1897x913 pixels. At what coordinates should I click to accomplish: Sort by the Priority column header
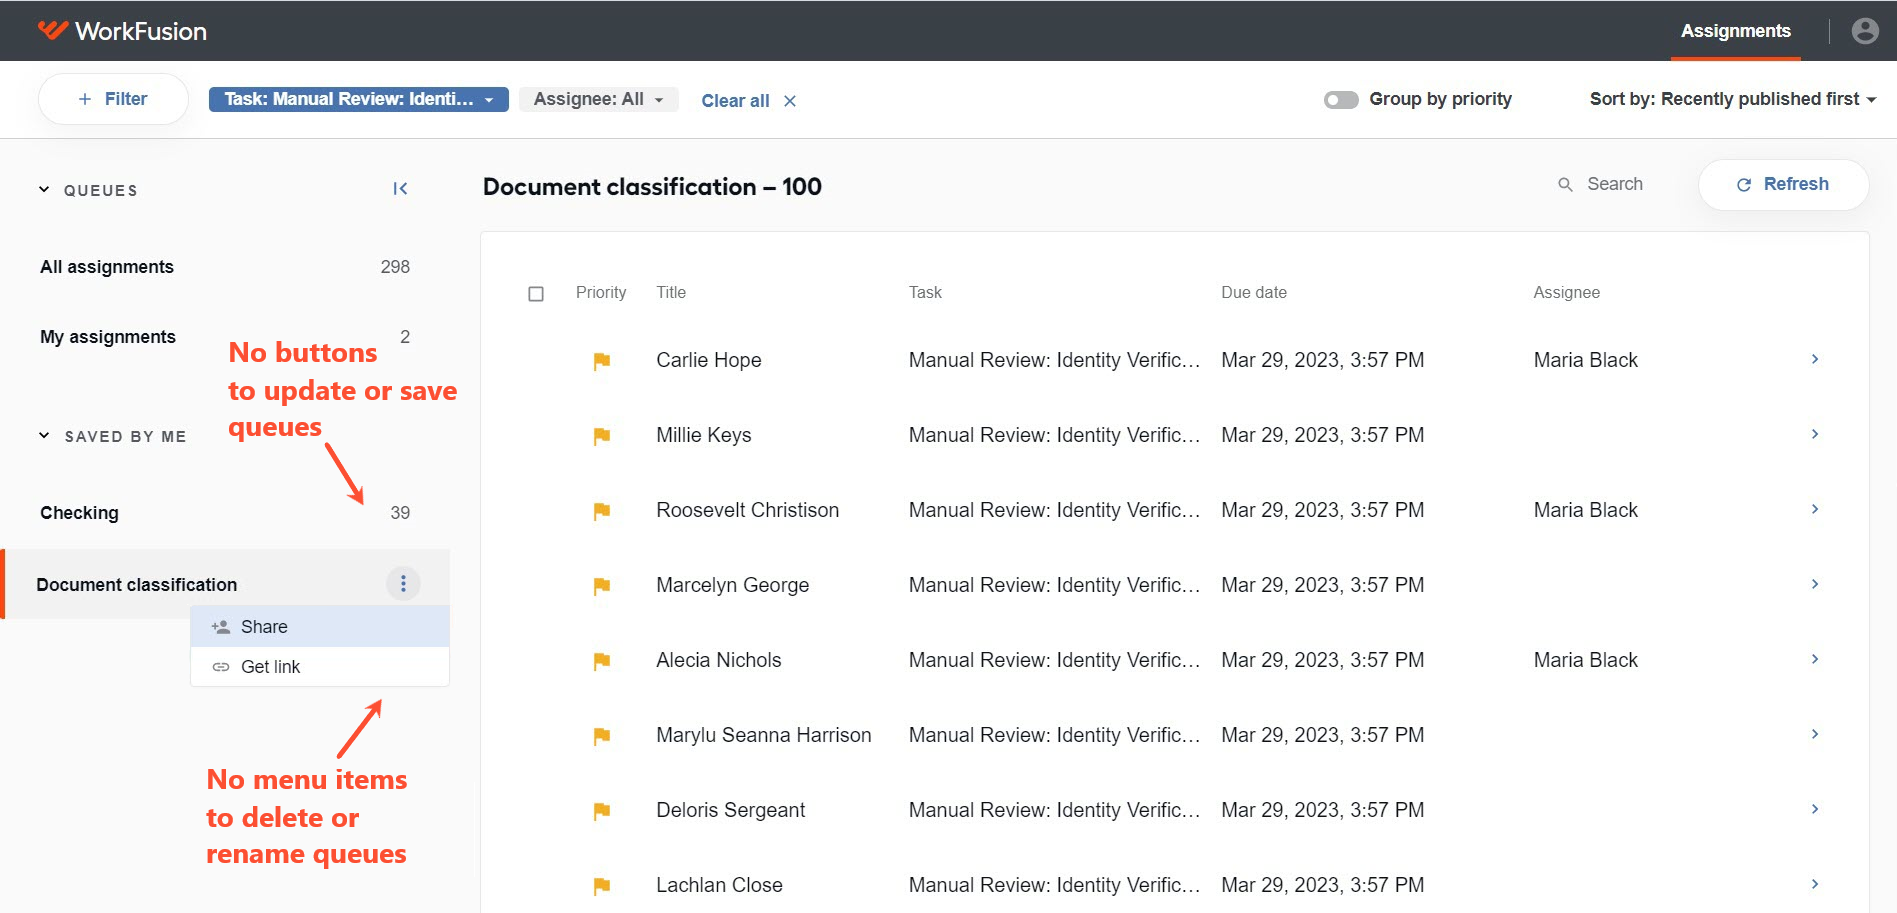[x=601, y=292]
